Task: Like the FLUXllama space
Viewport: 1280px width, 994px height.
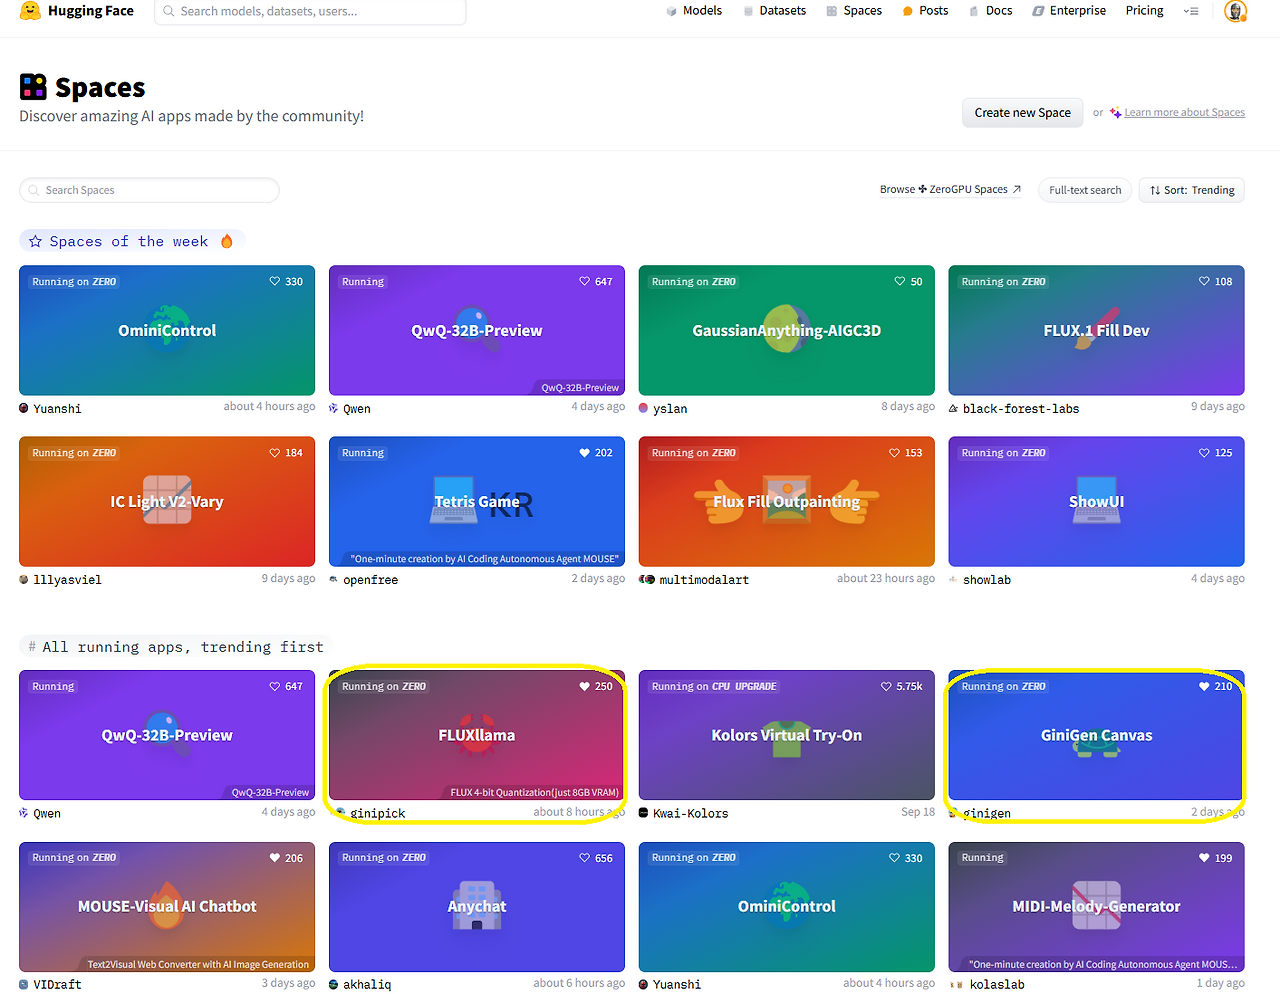Action: pyautogui.click(x=584, y=687)
